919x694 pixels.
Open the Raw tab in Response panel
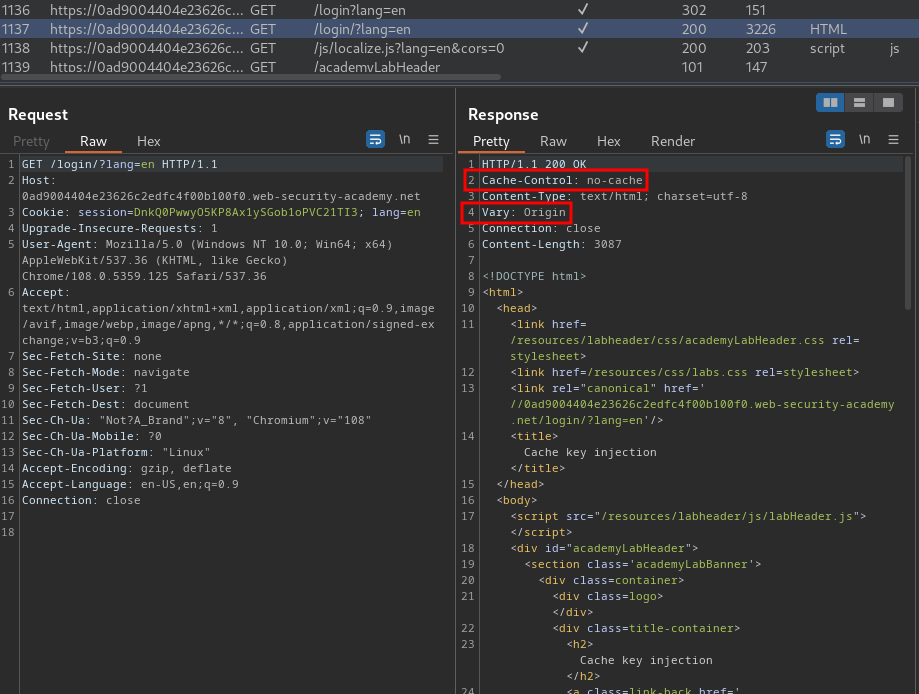tap(553, 141)
